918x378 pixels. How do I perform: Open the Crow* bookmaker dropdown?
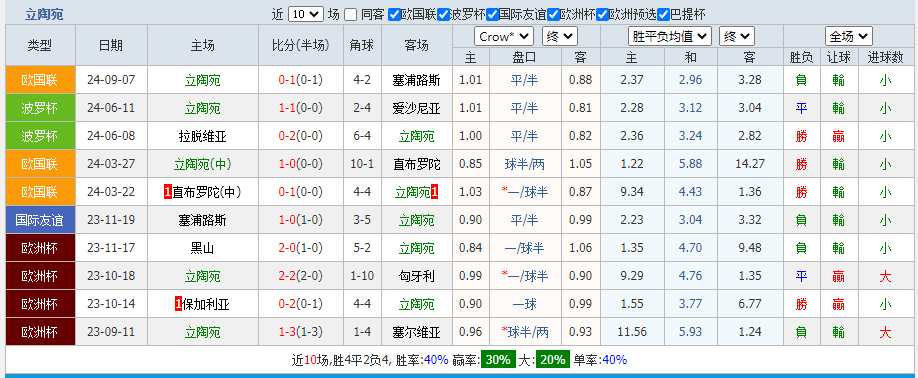tap(503, 37)
